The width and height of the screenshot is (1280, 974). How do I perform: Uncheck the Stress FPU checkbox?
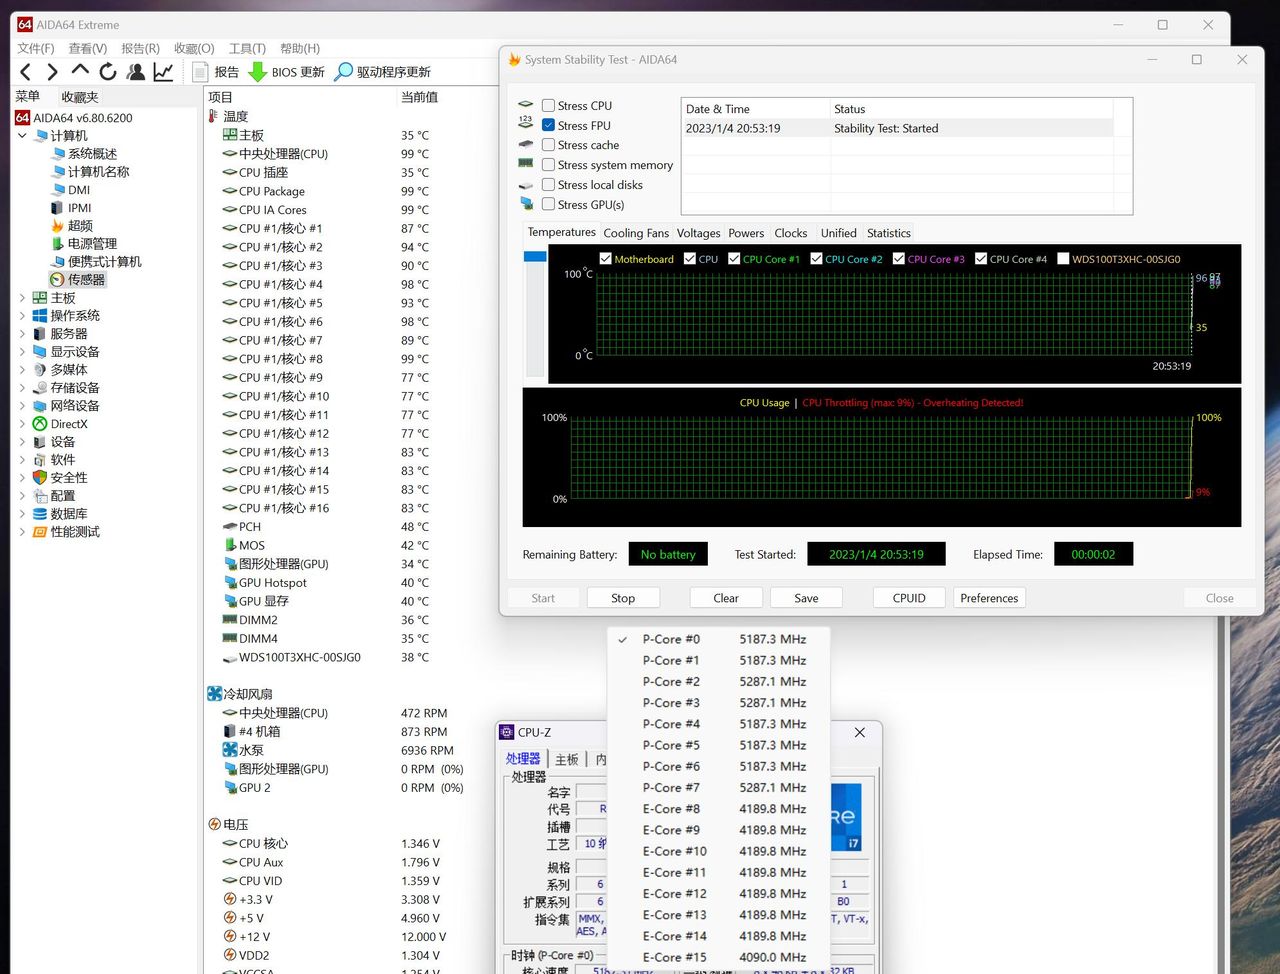coord(548,126)
